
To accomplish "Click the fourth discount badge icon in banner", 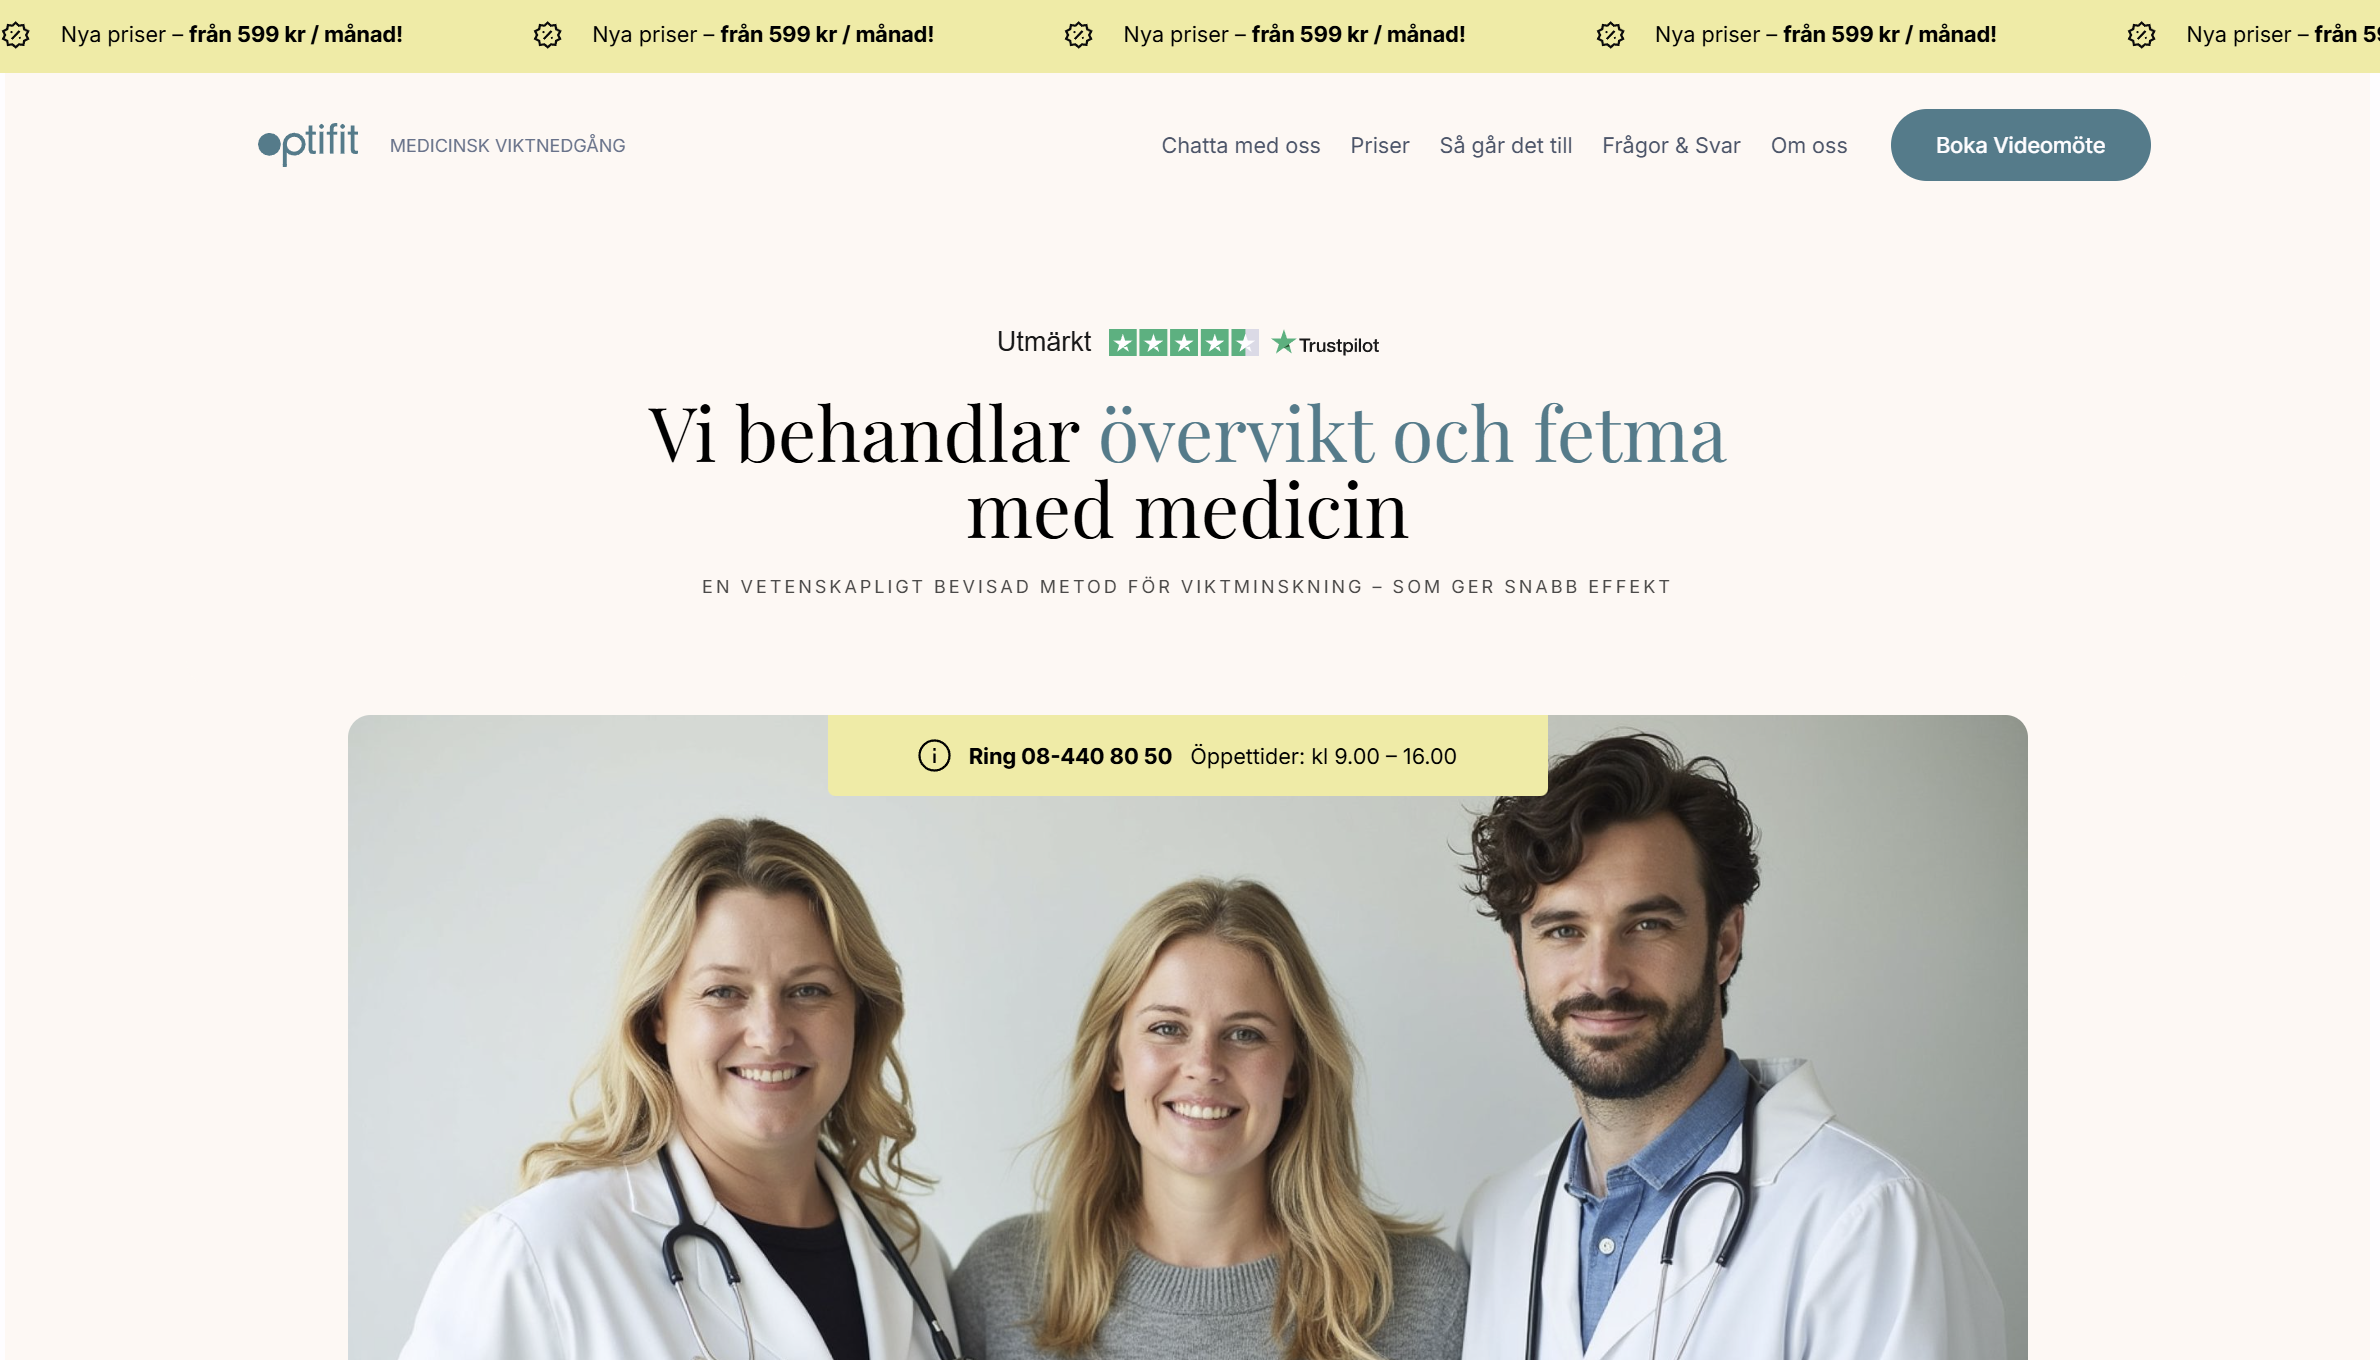I will point(1610,35).
